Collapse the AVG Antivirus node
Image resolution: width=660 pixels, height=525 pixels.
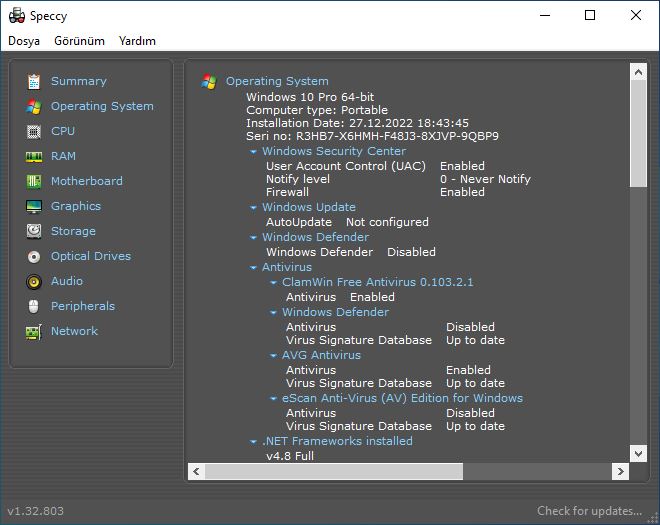point(273,355)
